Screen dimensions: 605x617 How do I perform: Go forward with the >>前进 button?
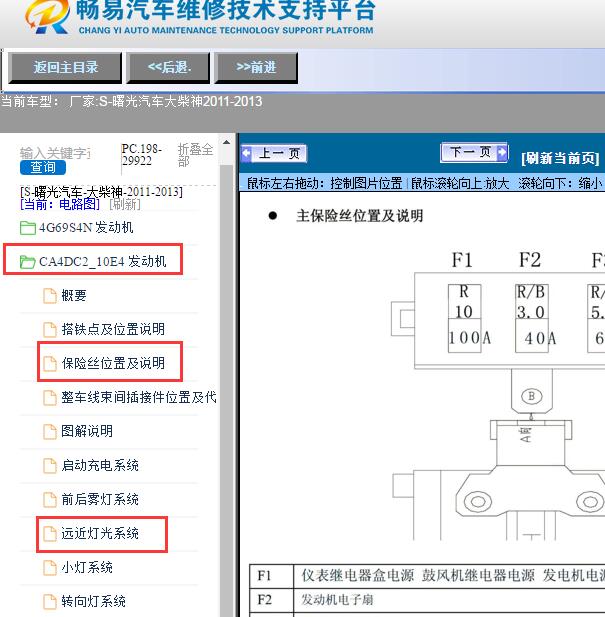point(256,68)
